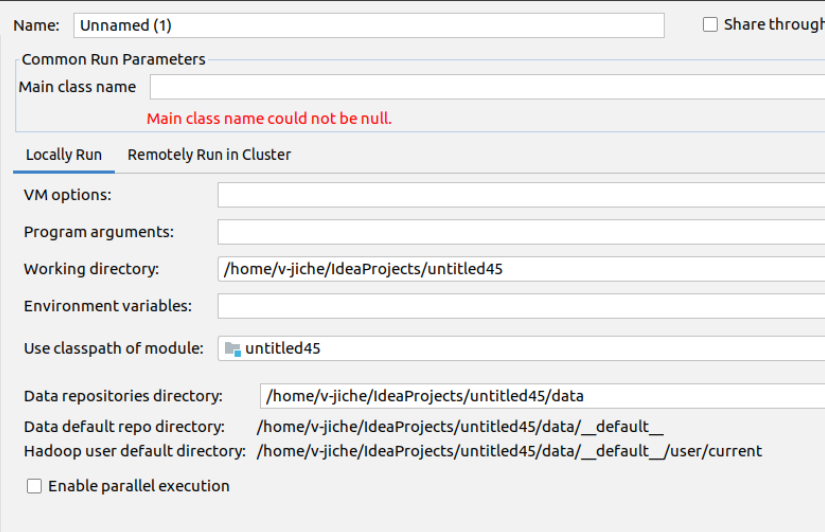Click the Program arguments field
The height and width of the screenshot is (532, 825).
point(521,232)
